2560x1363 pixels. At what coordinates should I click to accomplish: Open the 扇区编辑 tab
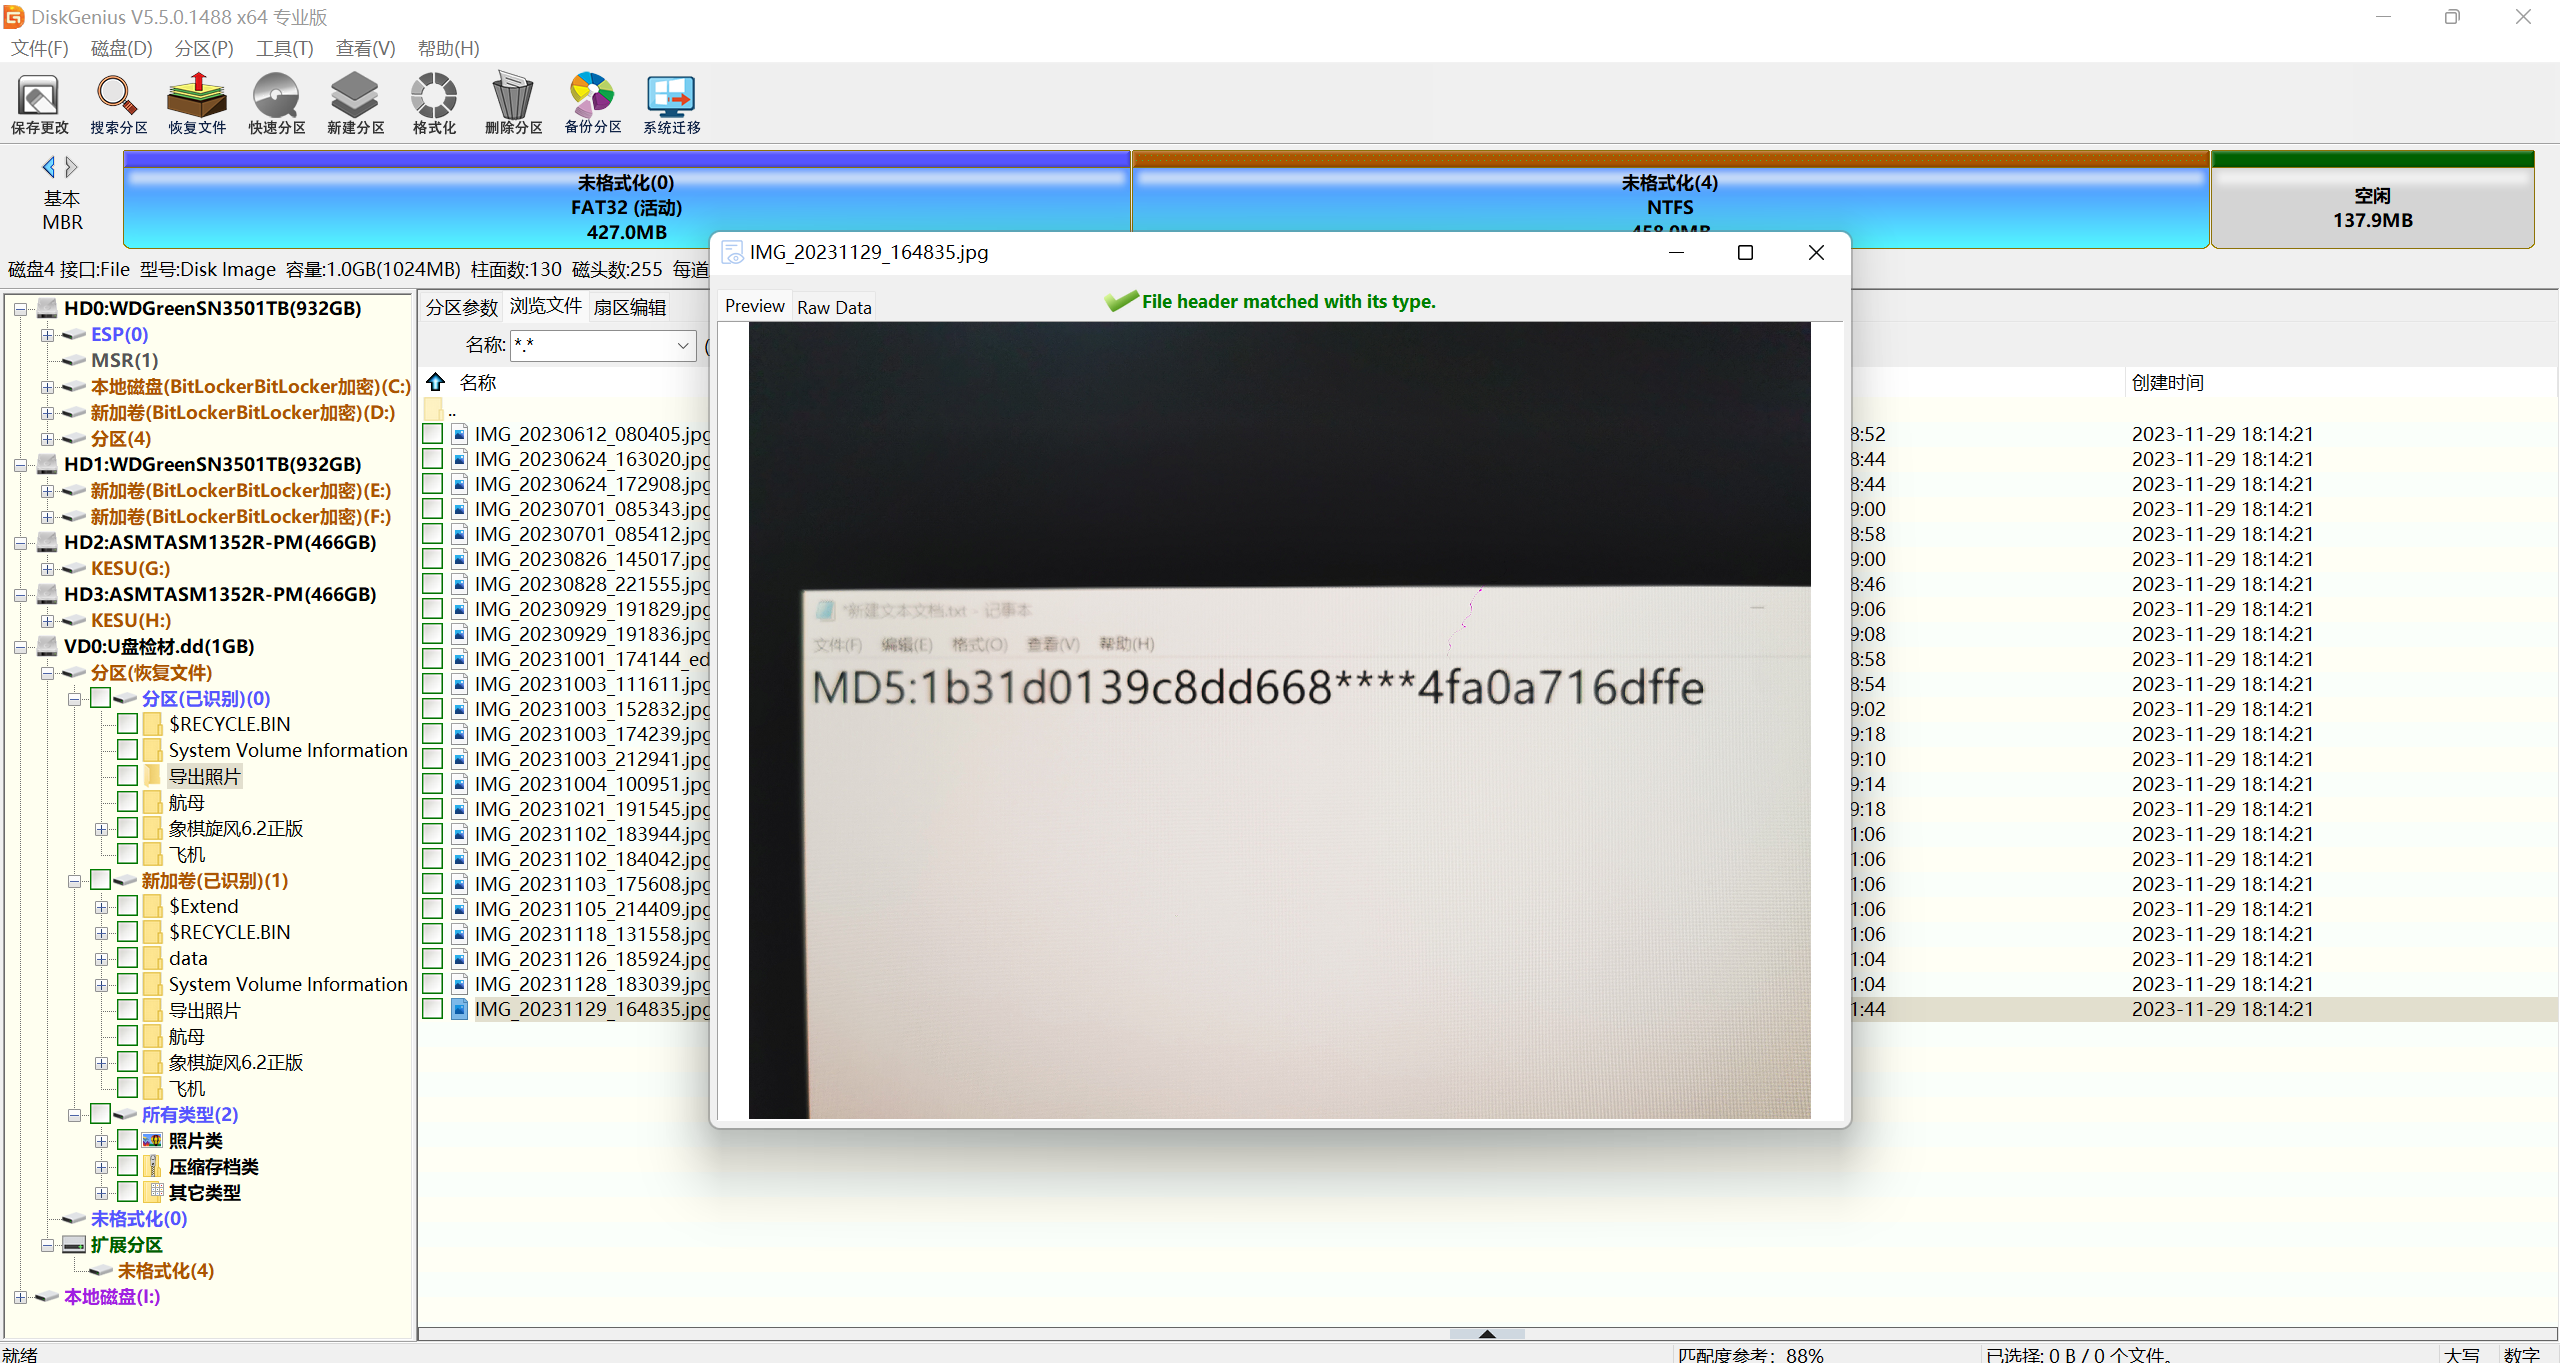[x=629, y=307]
